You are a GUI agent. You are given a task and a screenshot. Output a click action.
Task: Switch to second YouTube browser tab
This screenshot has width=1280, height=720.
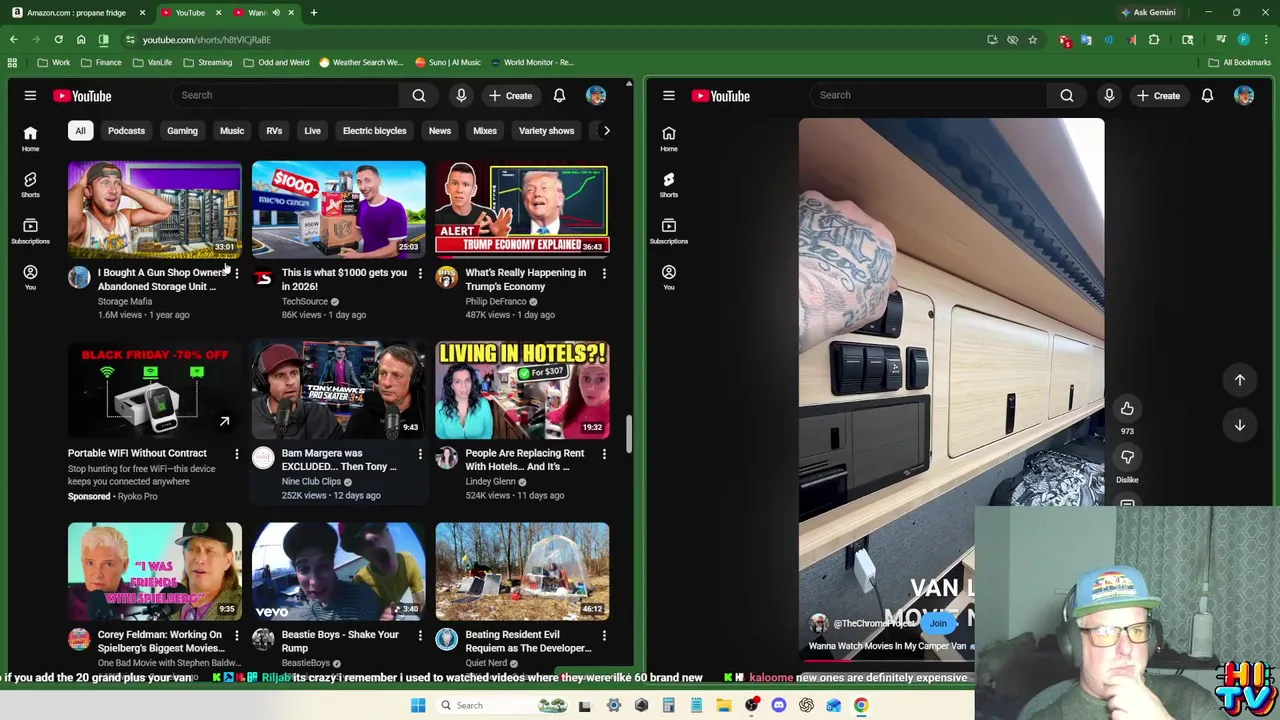[190, 13]
